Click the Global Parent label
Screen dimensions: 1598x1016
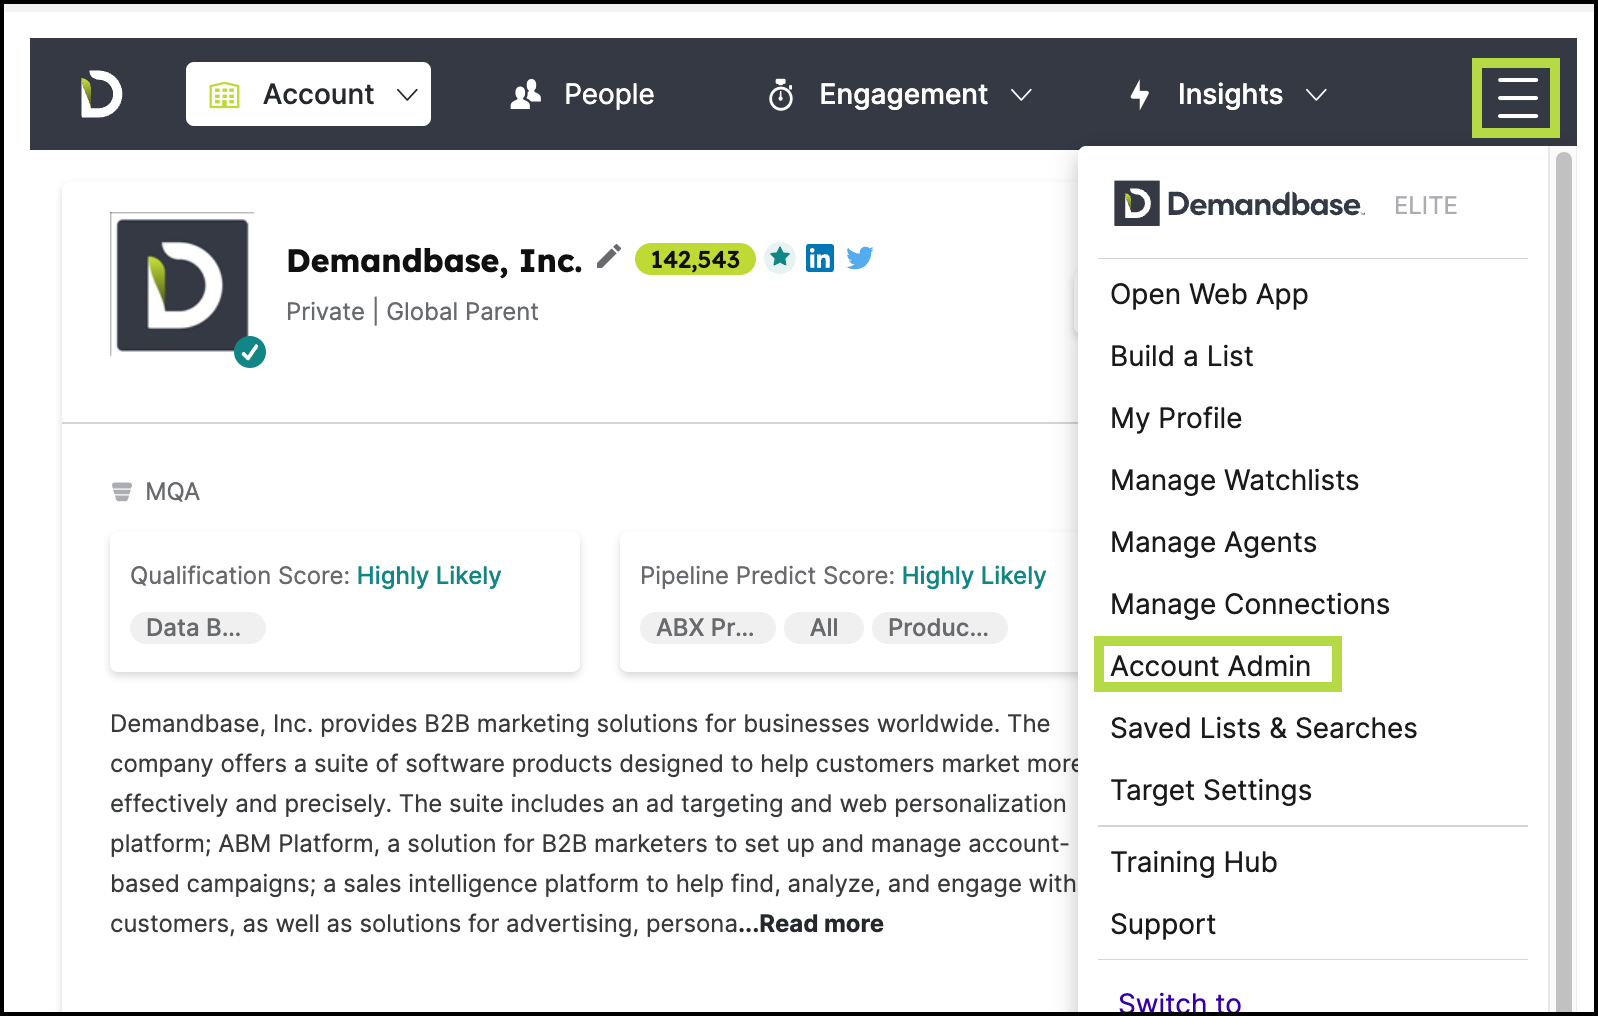[462, 312]
